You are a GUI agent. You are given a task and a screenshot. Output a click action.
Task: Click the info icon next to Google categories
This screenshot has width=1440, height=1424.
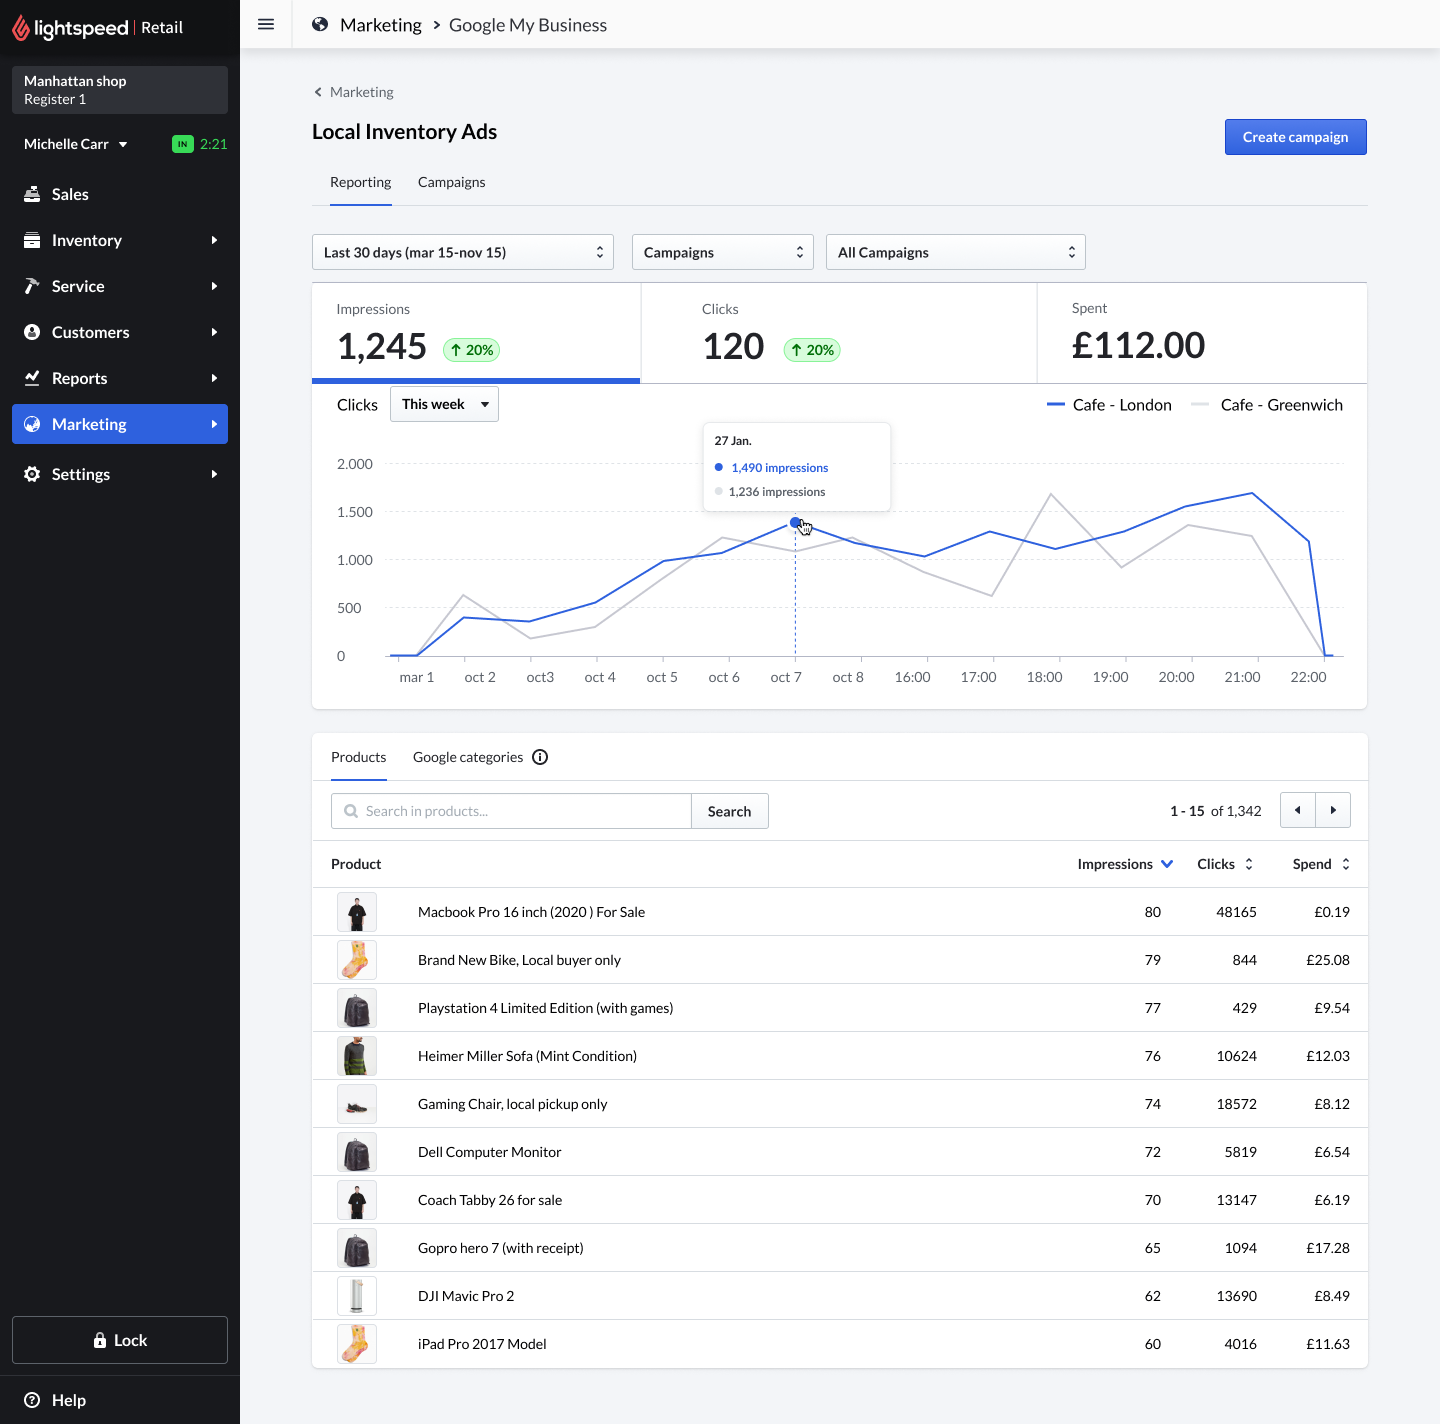[540, 757]
